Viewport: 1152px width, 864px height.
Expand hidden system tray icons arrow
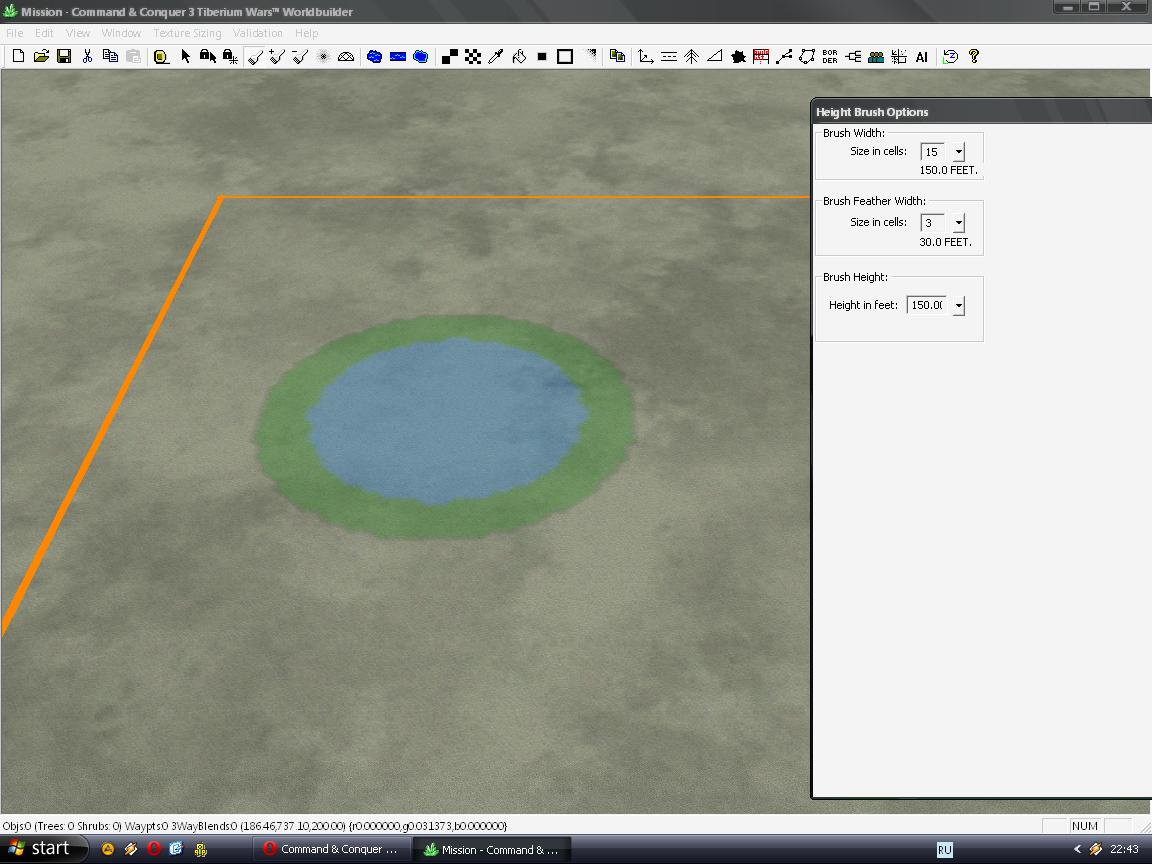[1077, 849]
